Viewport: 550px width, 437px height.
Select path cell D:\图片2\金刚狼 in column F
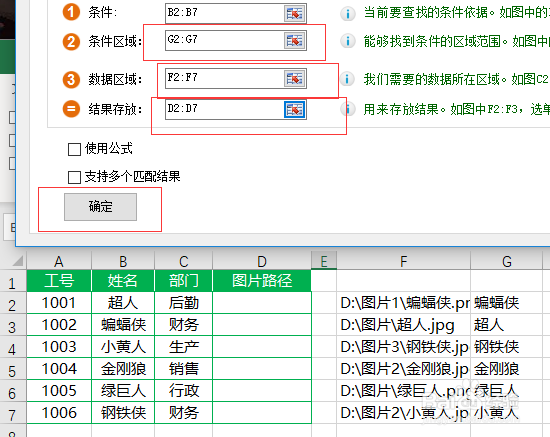[403, 369]
